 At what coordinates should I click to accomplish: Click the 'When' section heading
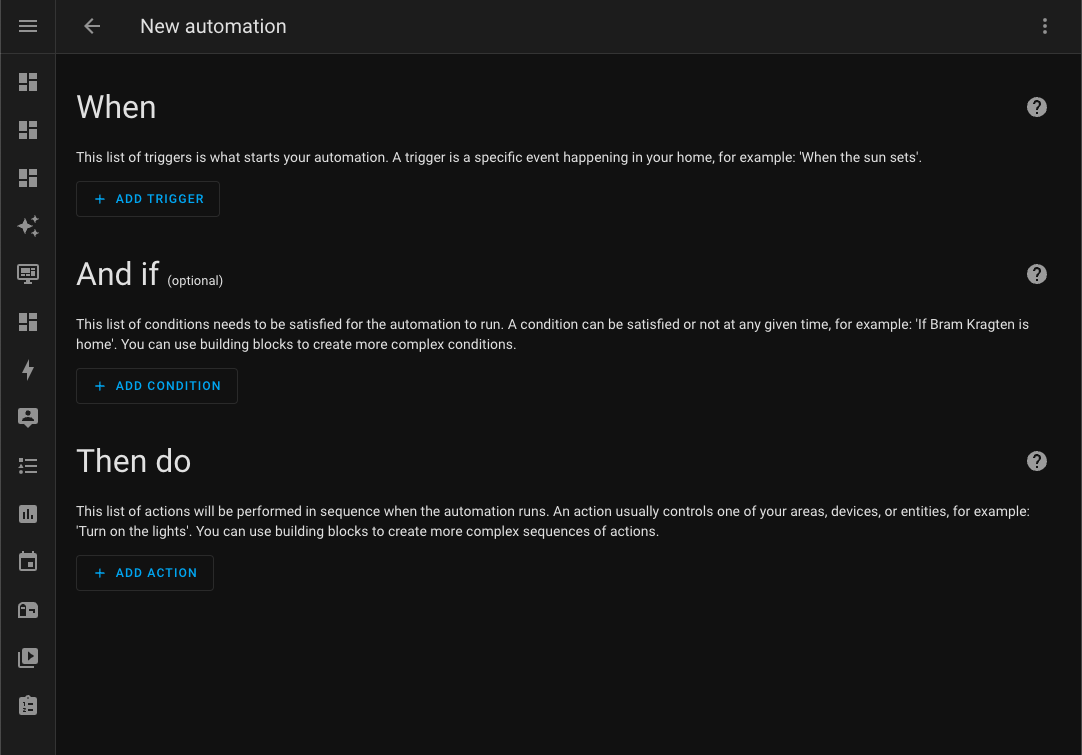coord(117,107)
